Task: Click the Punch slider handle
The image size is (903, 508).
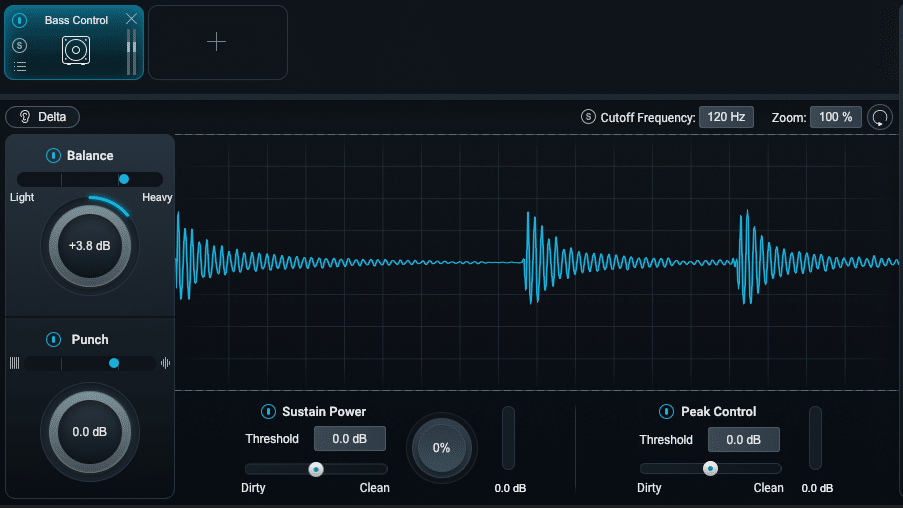Action: point(114,363)
